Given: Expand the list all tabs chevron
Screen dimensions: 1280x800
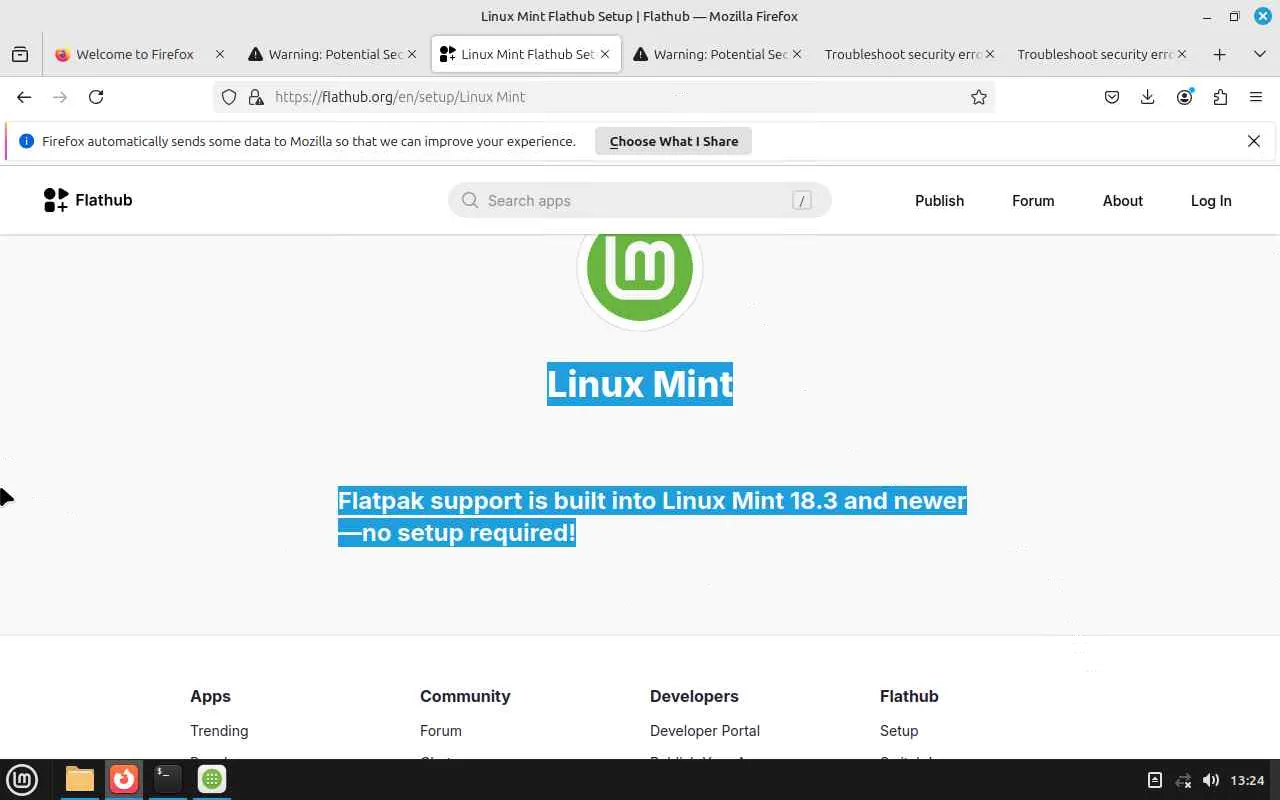Looking at the screenshot, I should (1260, 54).
